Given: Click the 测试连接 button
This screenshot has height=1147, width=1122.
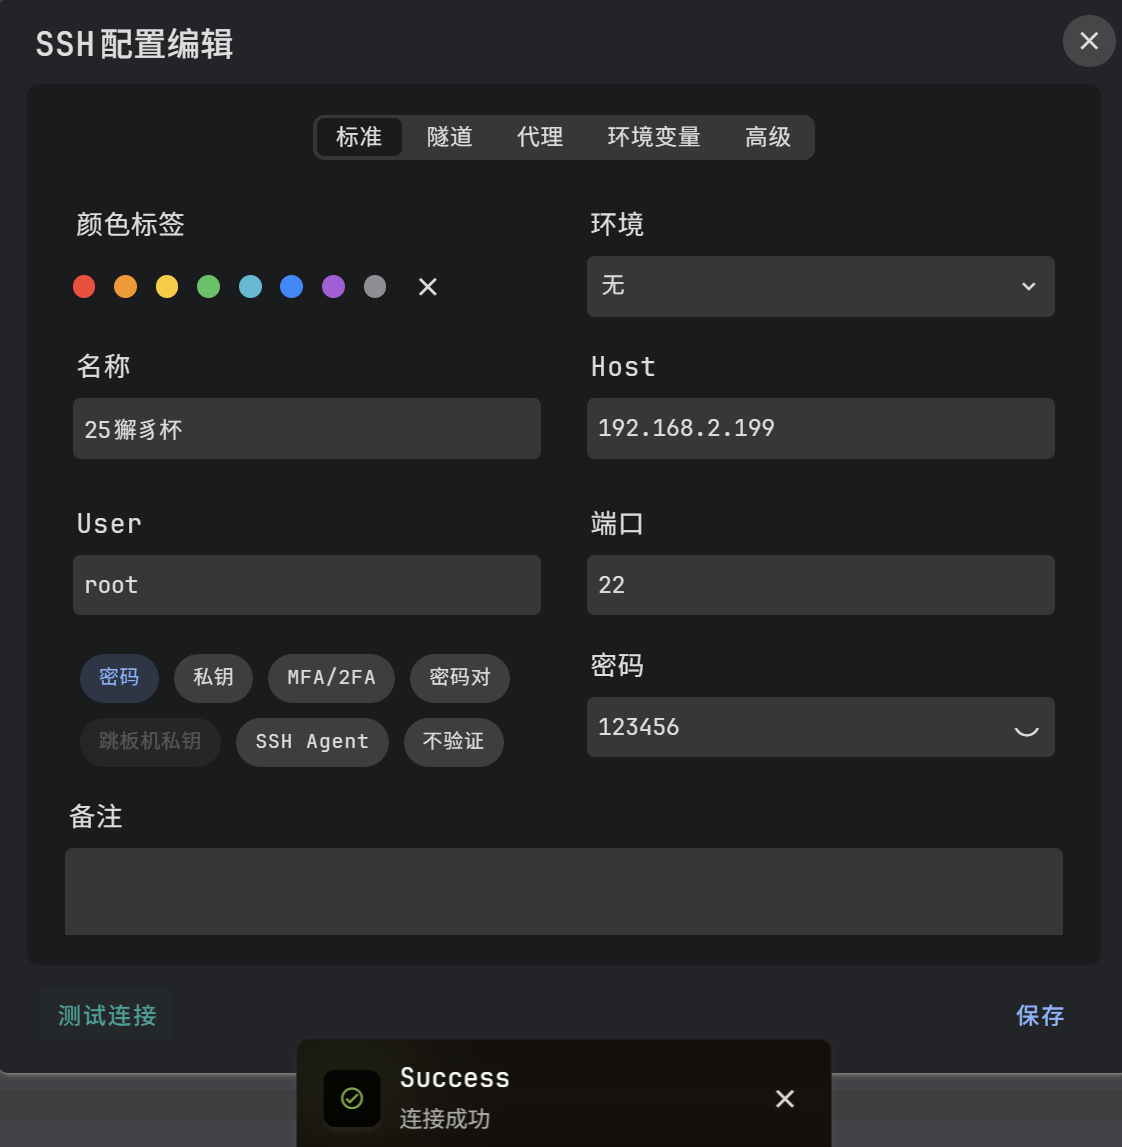Looking at the screenshot, I should click(107, 1015).
